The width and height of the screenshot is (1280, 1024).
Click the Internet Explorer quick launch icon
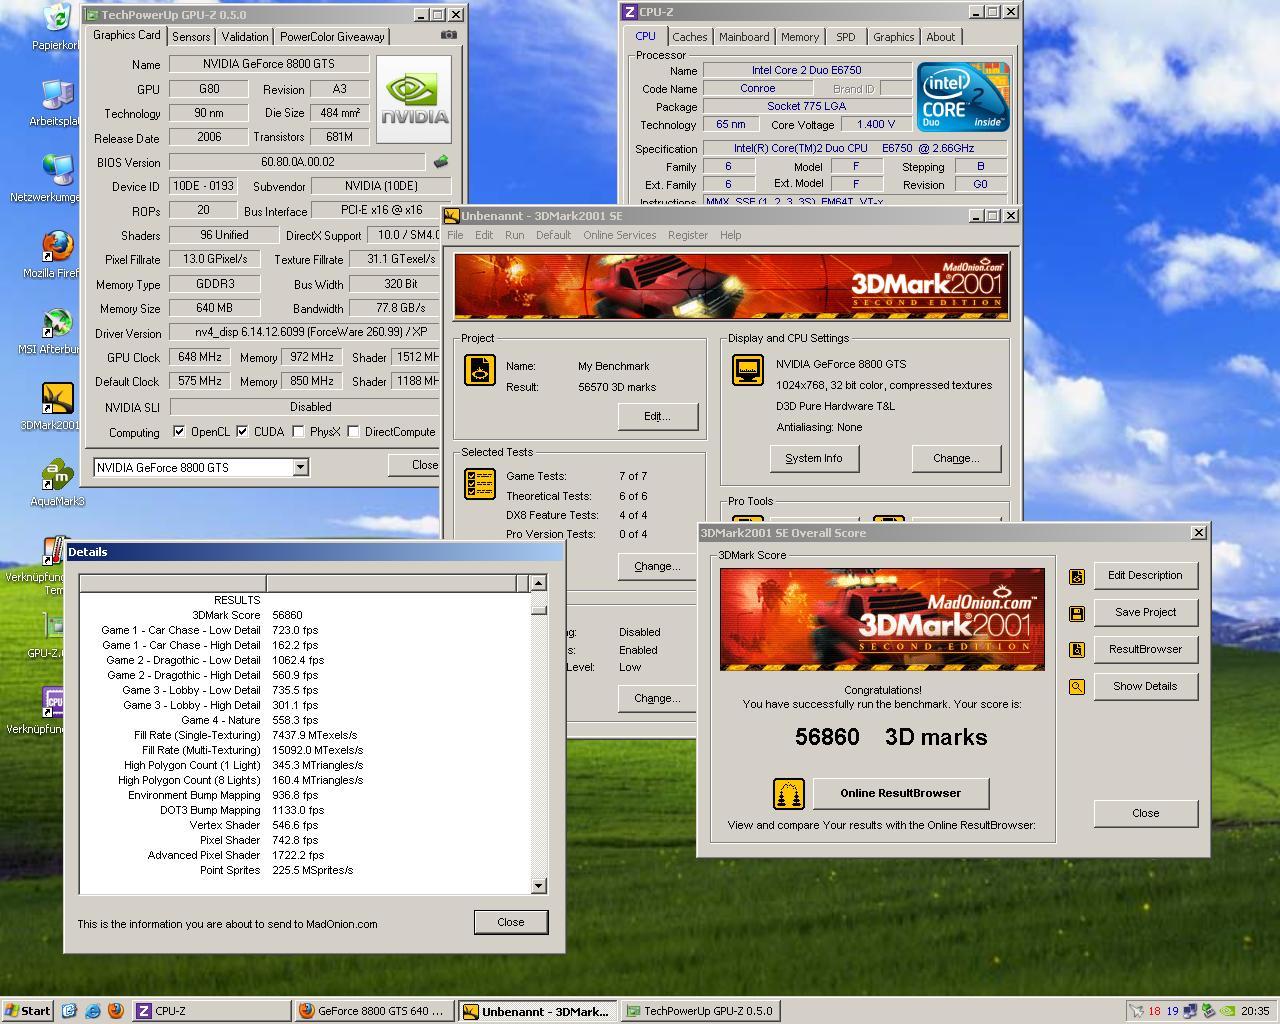coord(93,1011)
